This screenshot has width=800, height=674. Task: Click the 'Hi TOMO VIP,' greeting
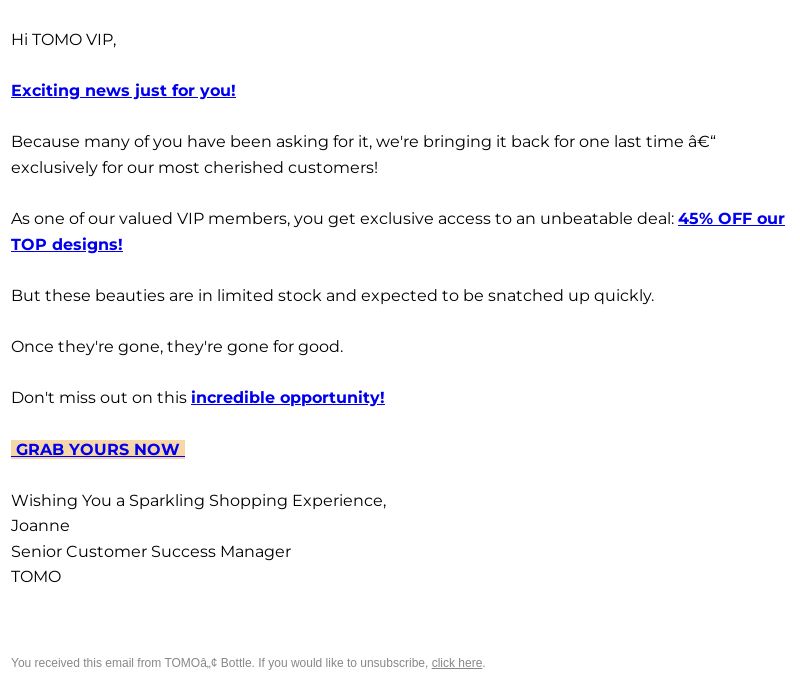pos(64,40)
